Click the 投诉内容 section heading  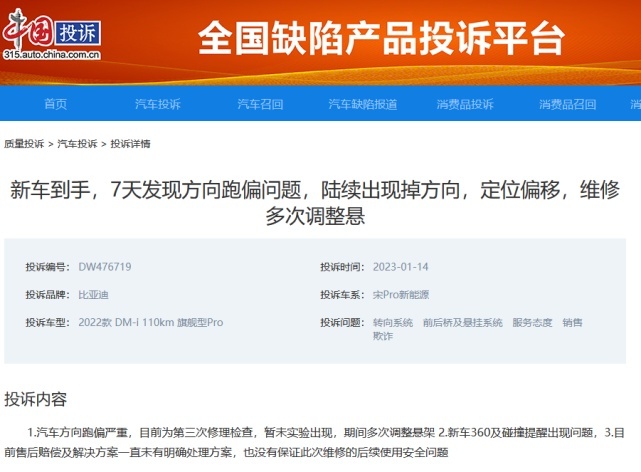click(36, 399)
